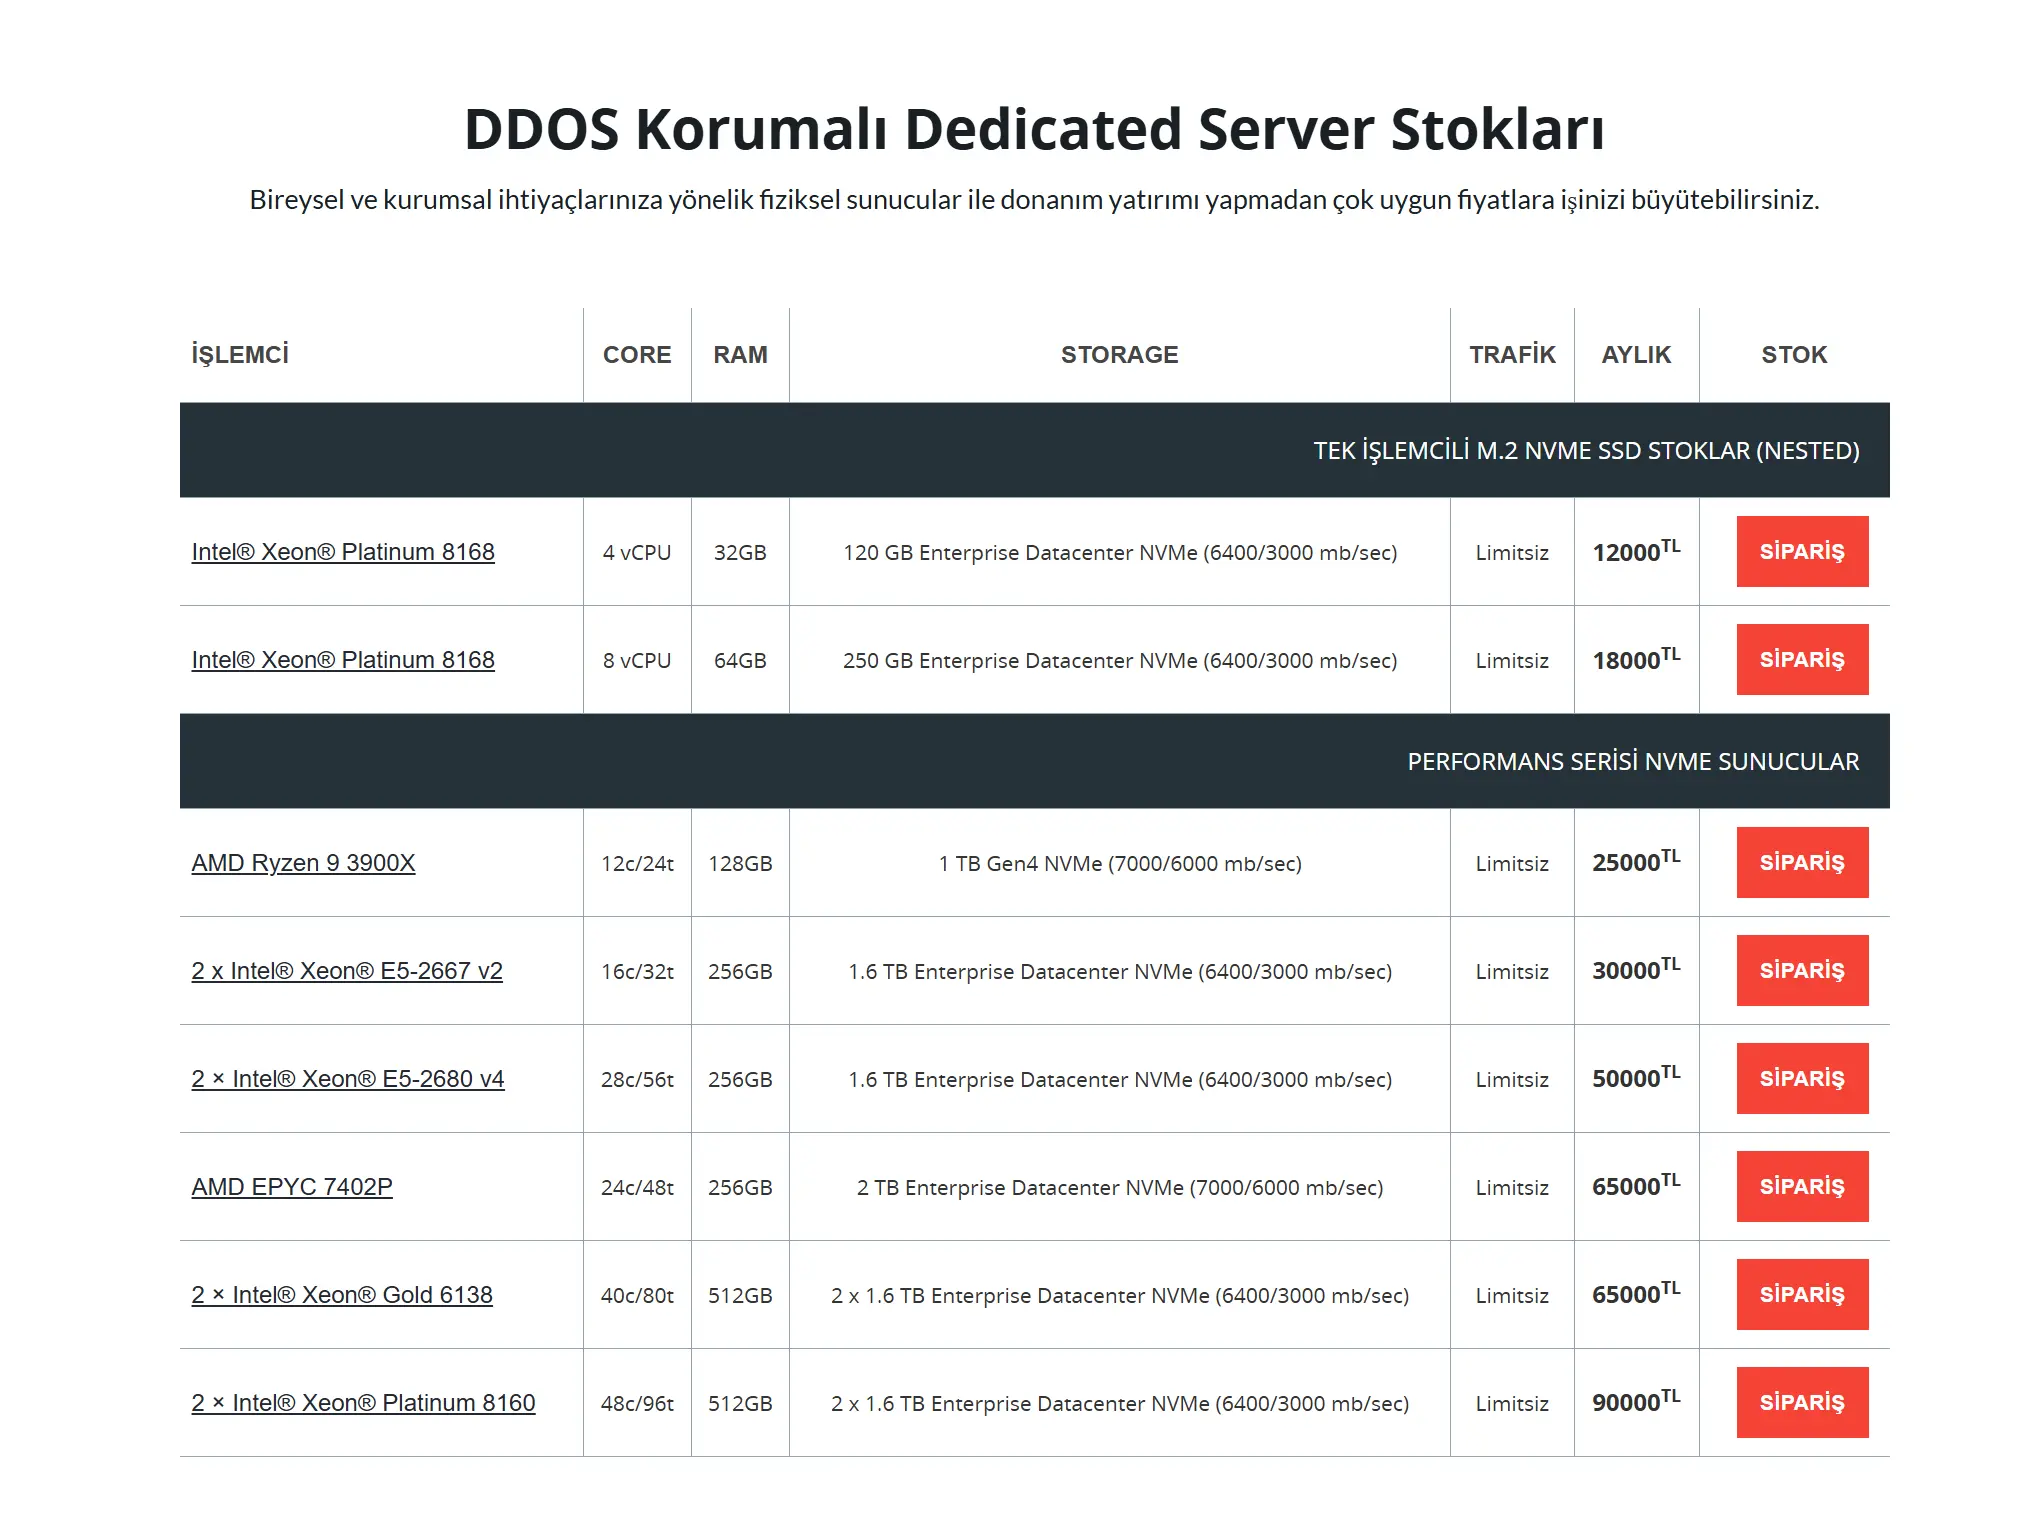This screenshot has width=2041, height=1536.
Task: Open the AMD EPYC 7402P link
Action: click(292, 1187)
